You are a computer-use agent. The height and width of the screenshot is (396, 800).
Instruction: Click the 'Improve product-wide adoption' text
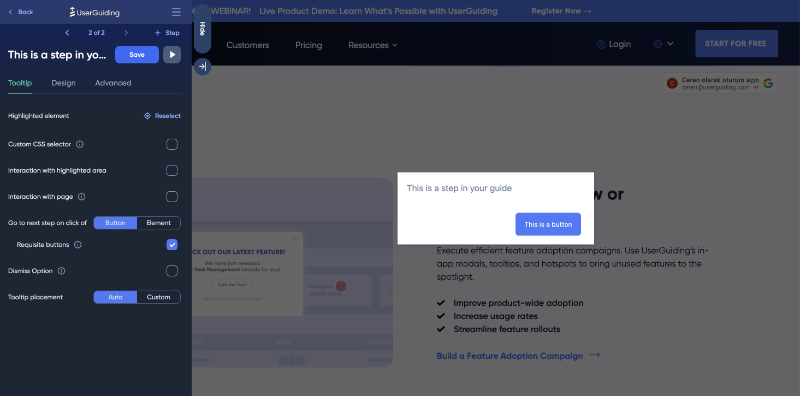tap(518, 303)
